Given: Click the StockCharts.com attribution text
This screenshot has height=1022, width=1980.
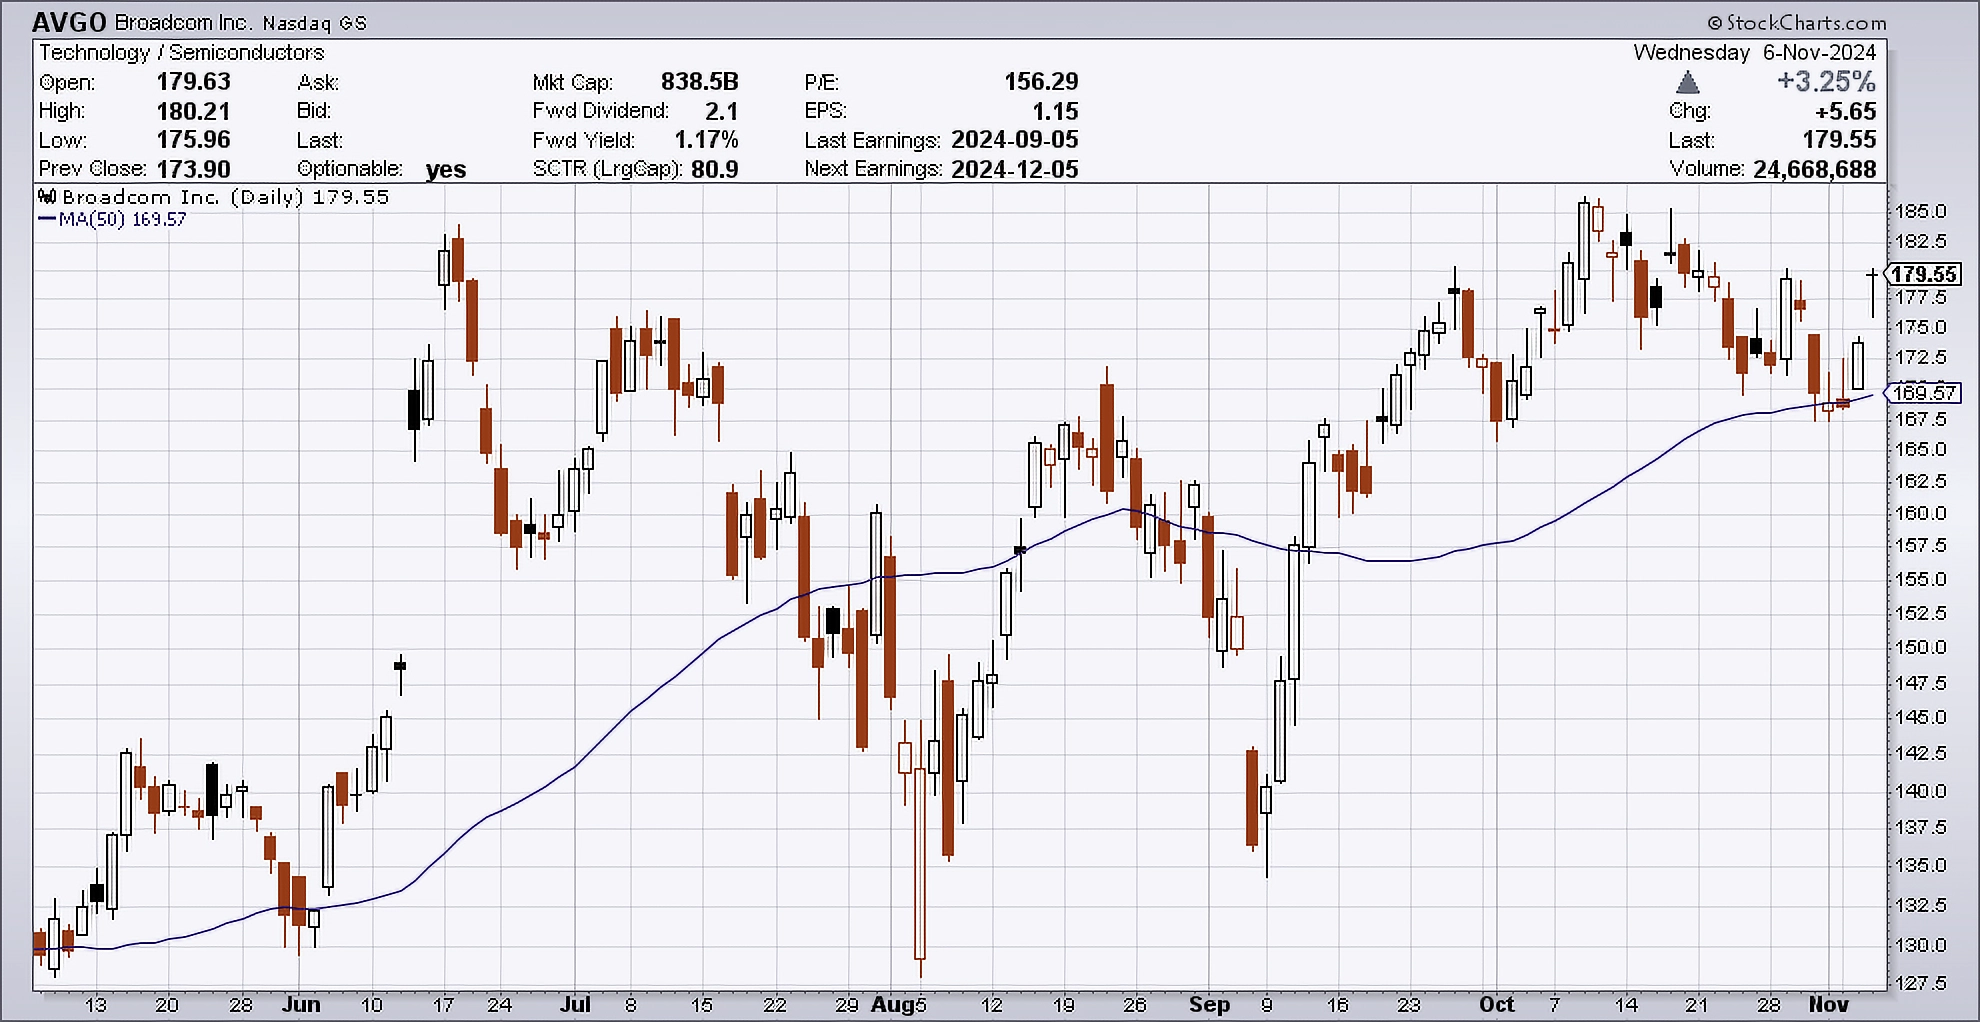Looking at the screenshot, I should [1797, 22].
